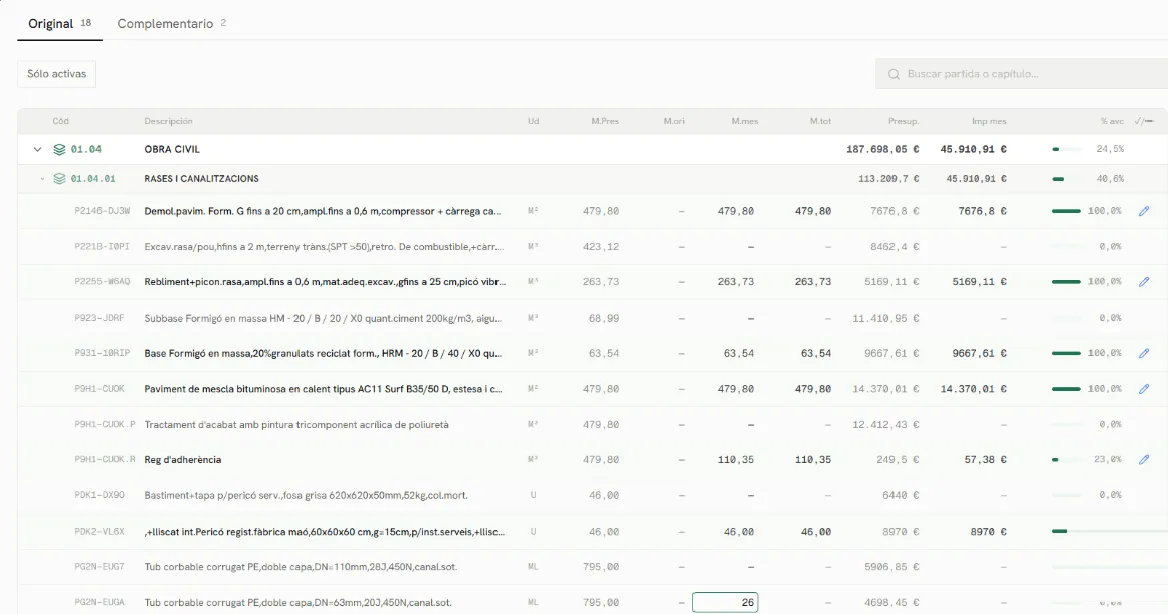
Task: Click the layers icon beside 01.04.01
Action: coord(60,179)
